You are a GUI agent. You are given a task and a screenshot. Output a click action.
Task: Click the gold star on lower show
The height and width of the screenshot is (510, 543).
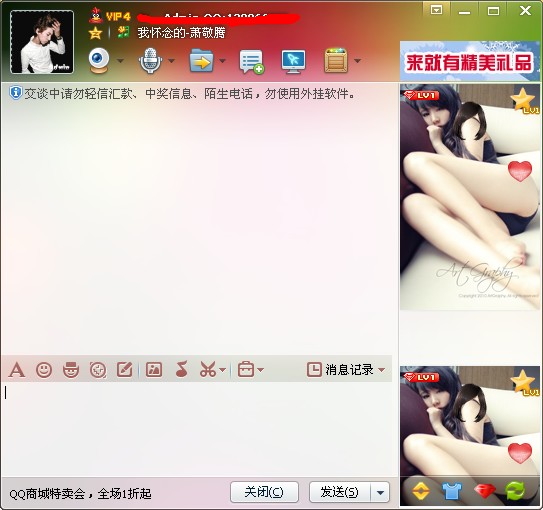[524, 382]
